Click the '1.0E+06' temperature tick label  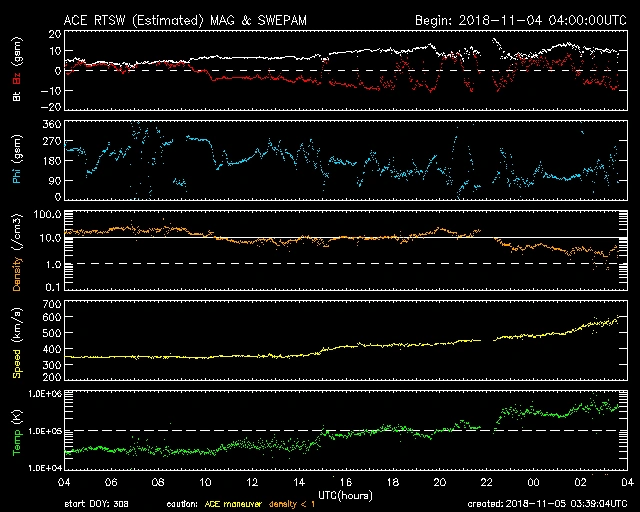point(44,394)
